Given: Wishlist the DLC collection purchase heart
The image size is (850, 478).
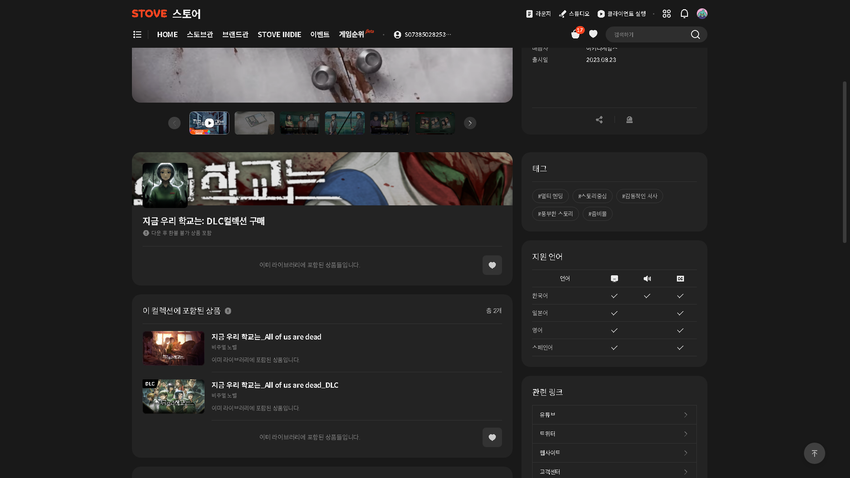Looking at the screenshot, I should pos(492,265).
